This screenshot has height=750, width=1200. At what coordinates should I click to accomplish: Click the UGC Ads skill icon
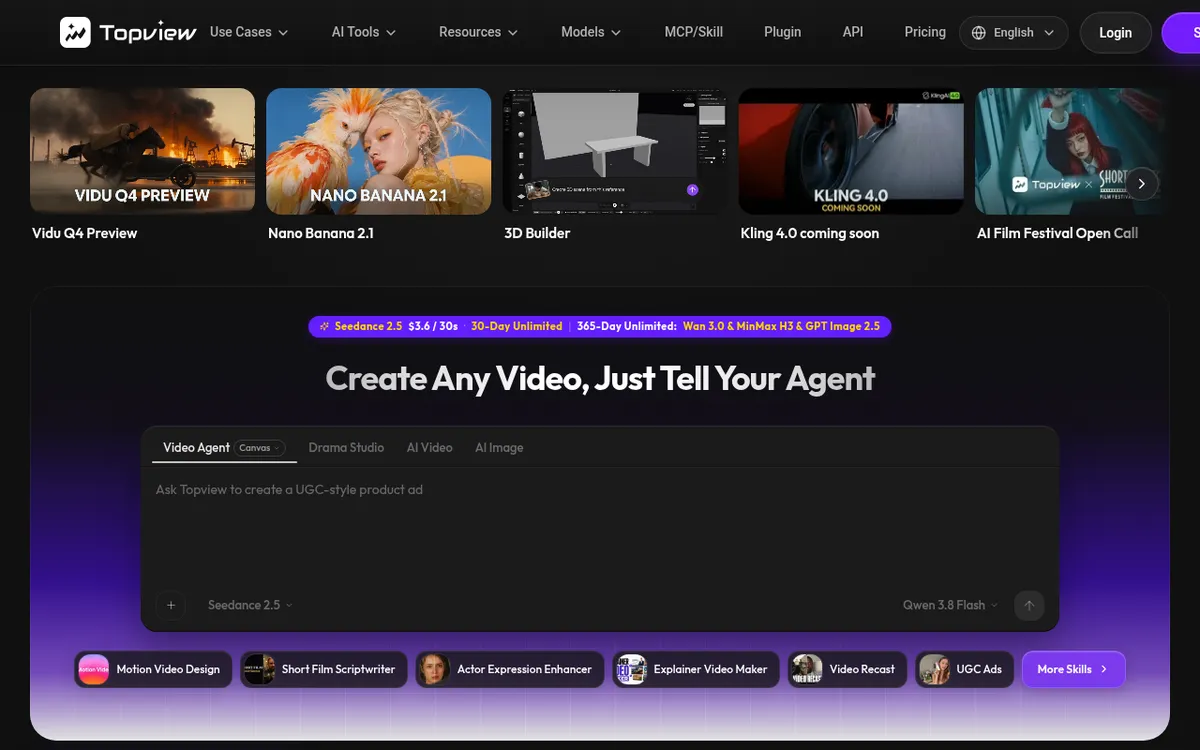[x=934, y=669]
